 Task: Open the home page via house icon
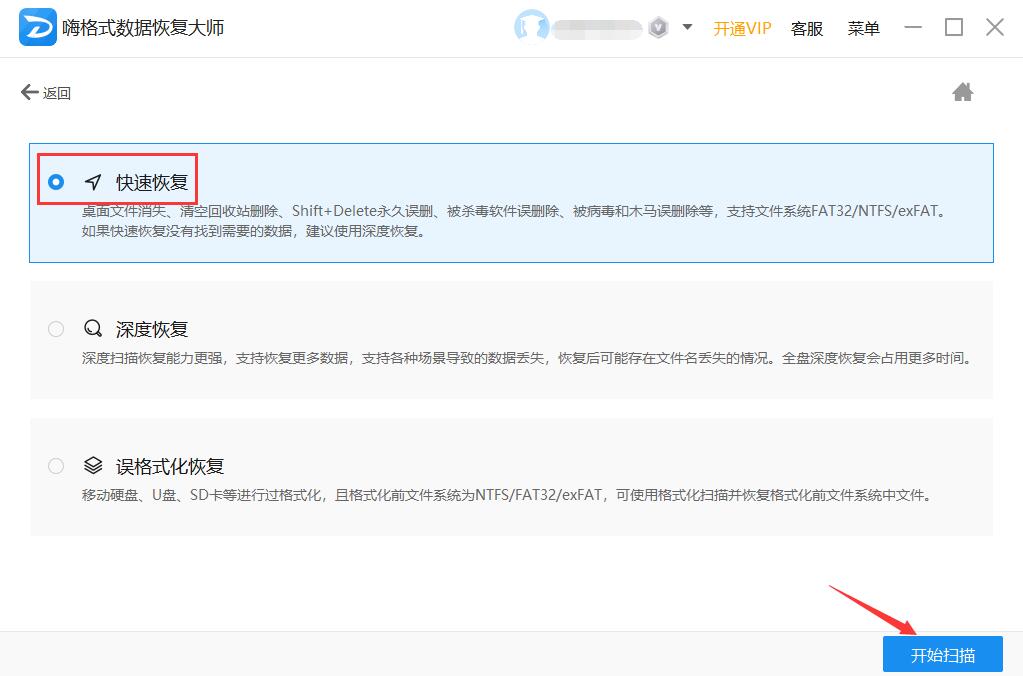pyautogui.click(x=962, y=91)
